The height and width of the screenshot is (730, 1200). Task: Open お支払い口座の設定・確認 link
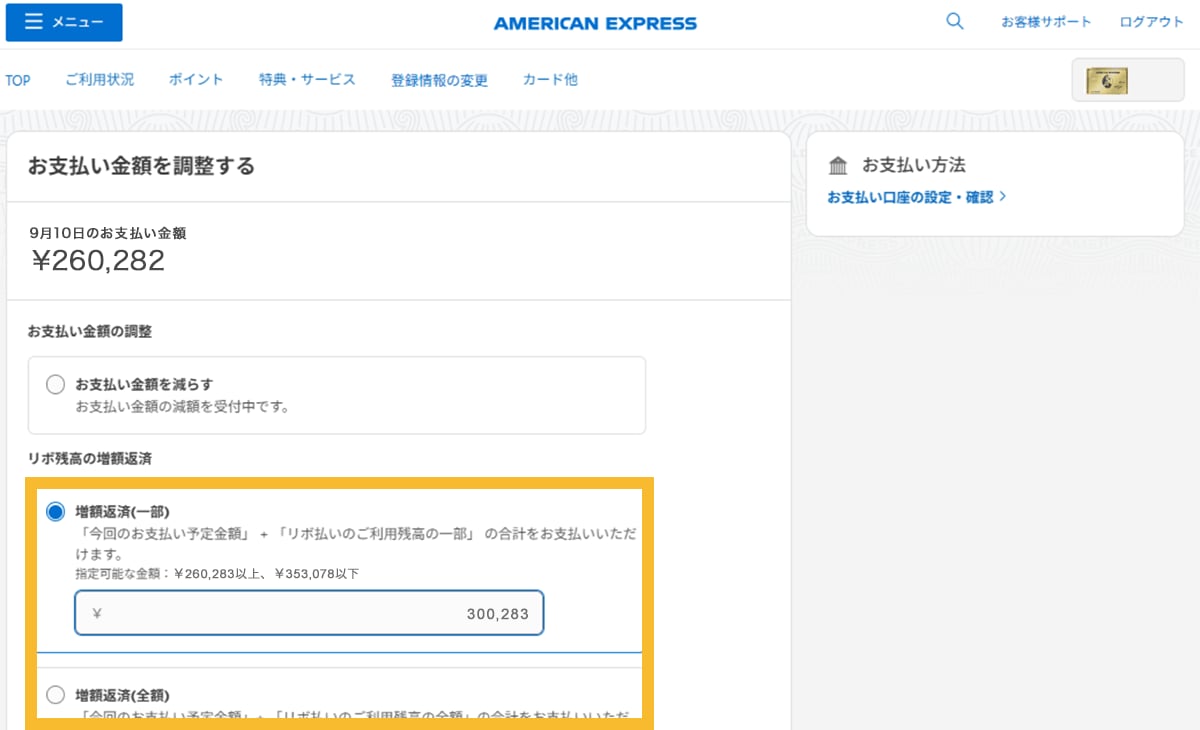pos(910,197)
